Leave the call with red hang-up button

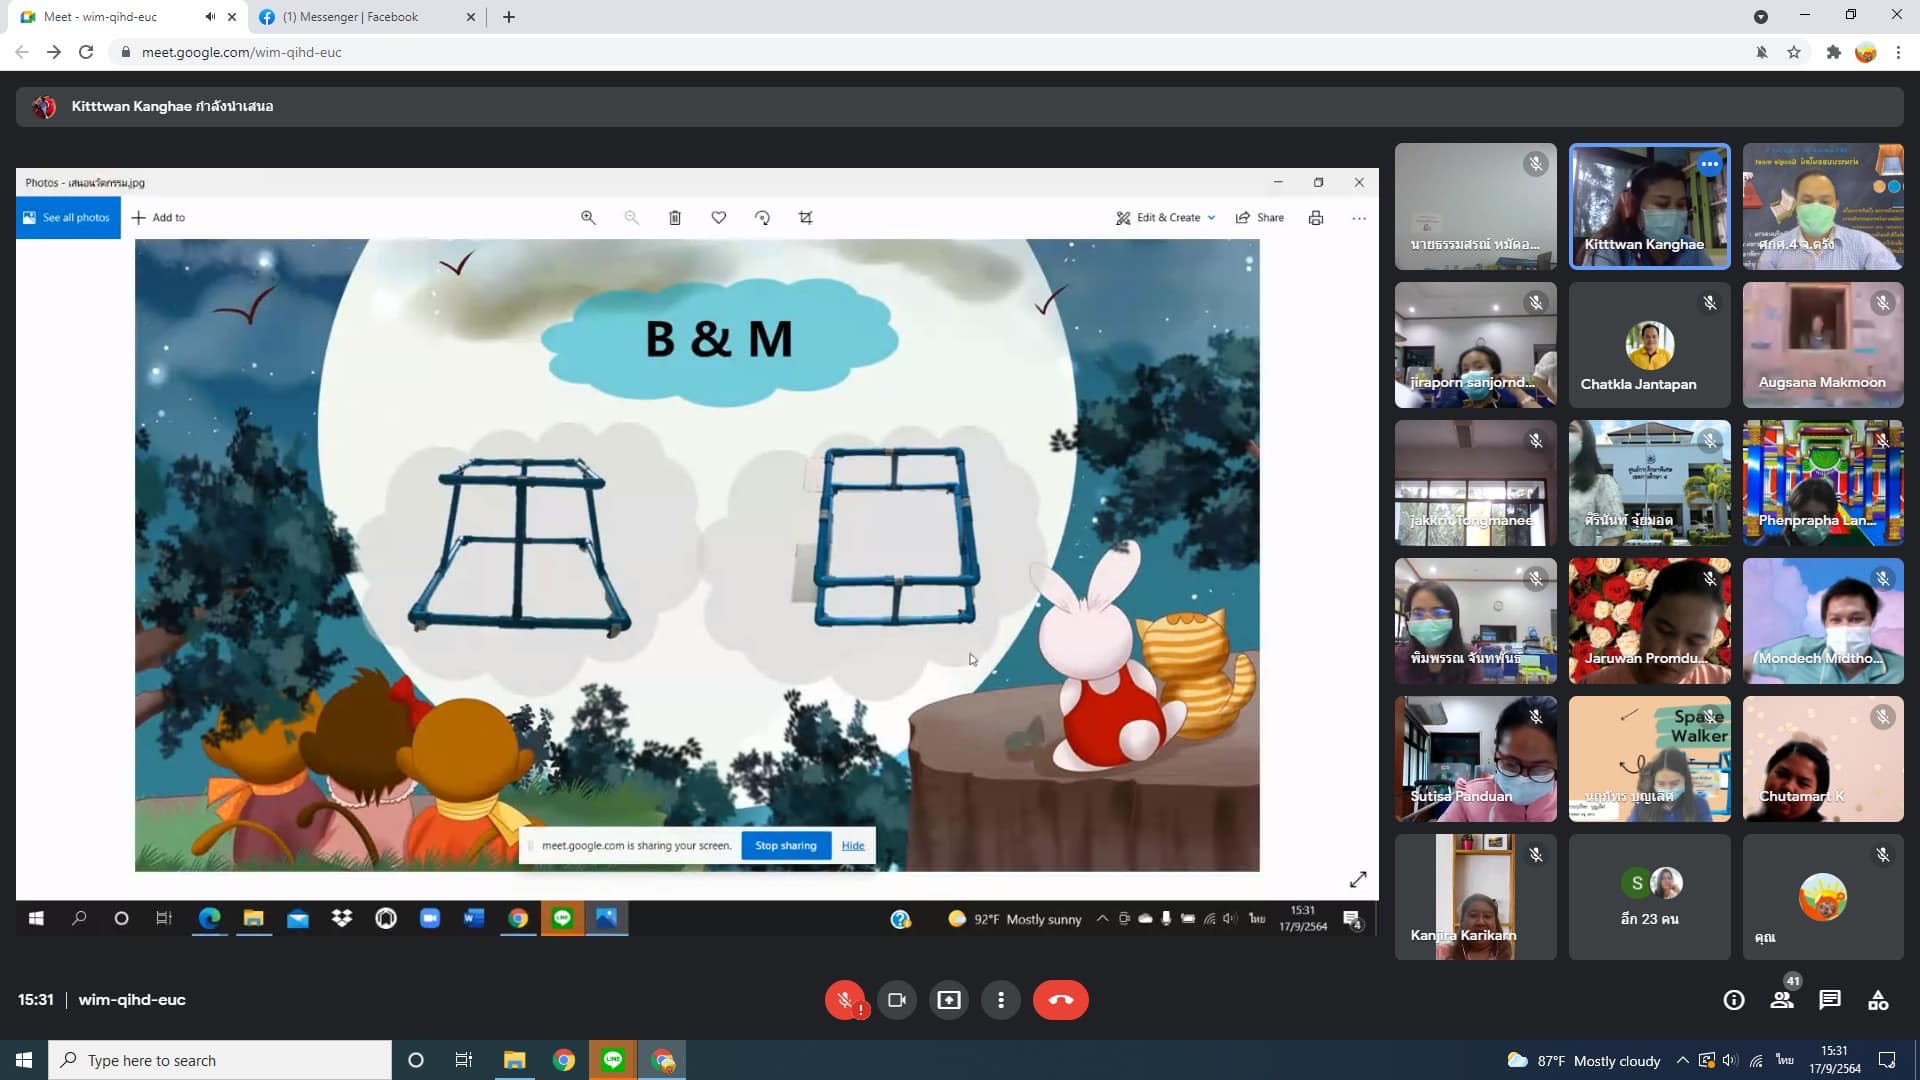[1061, 1000]
